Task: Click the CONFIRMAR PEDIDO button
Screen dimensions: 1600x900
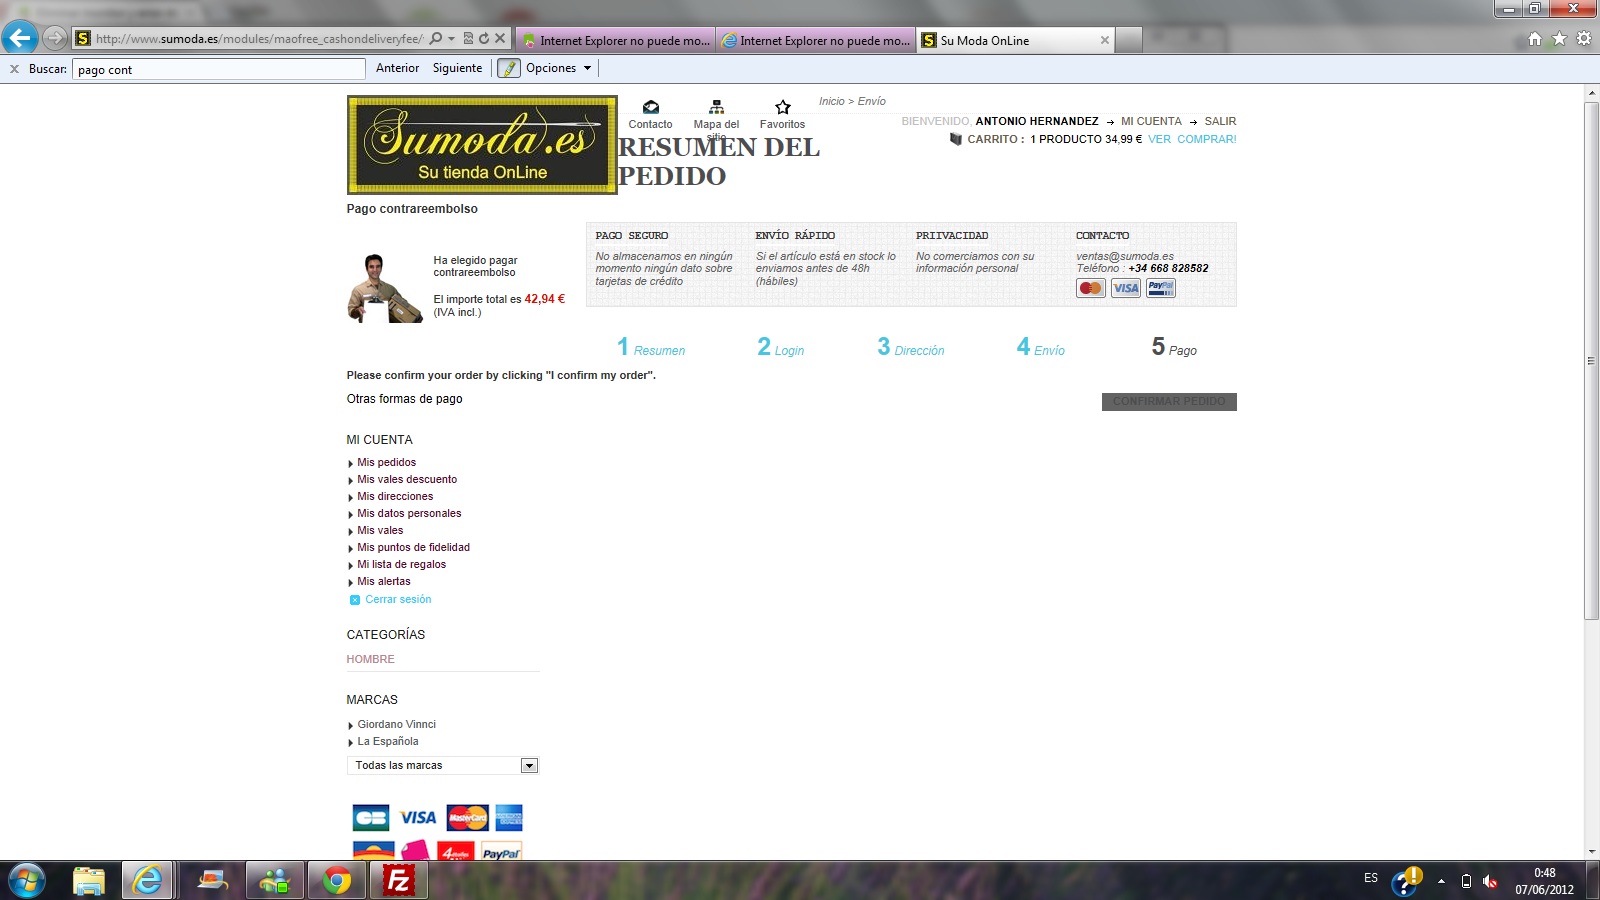Action: pos(1169,401)
